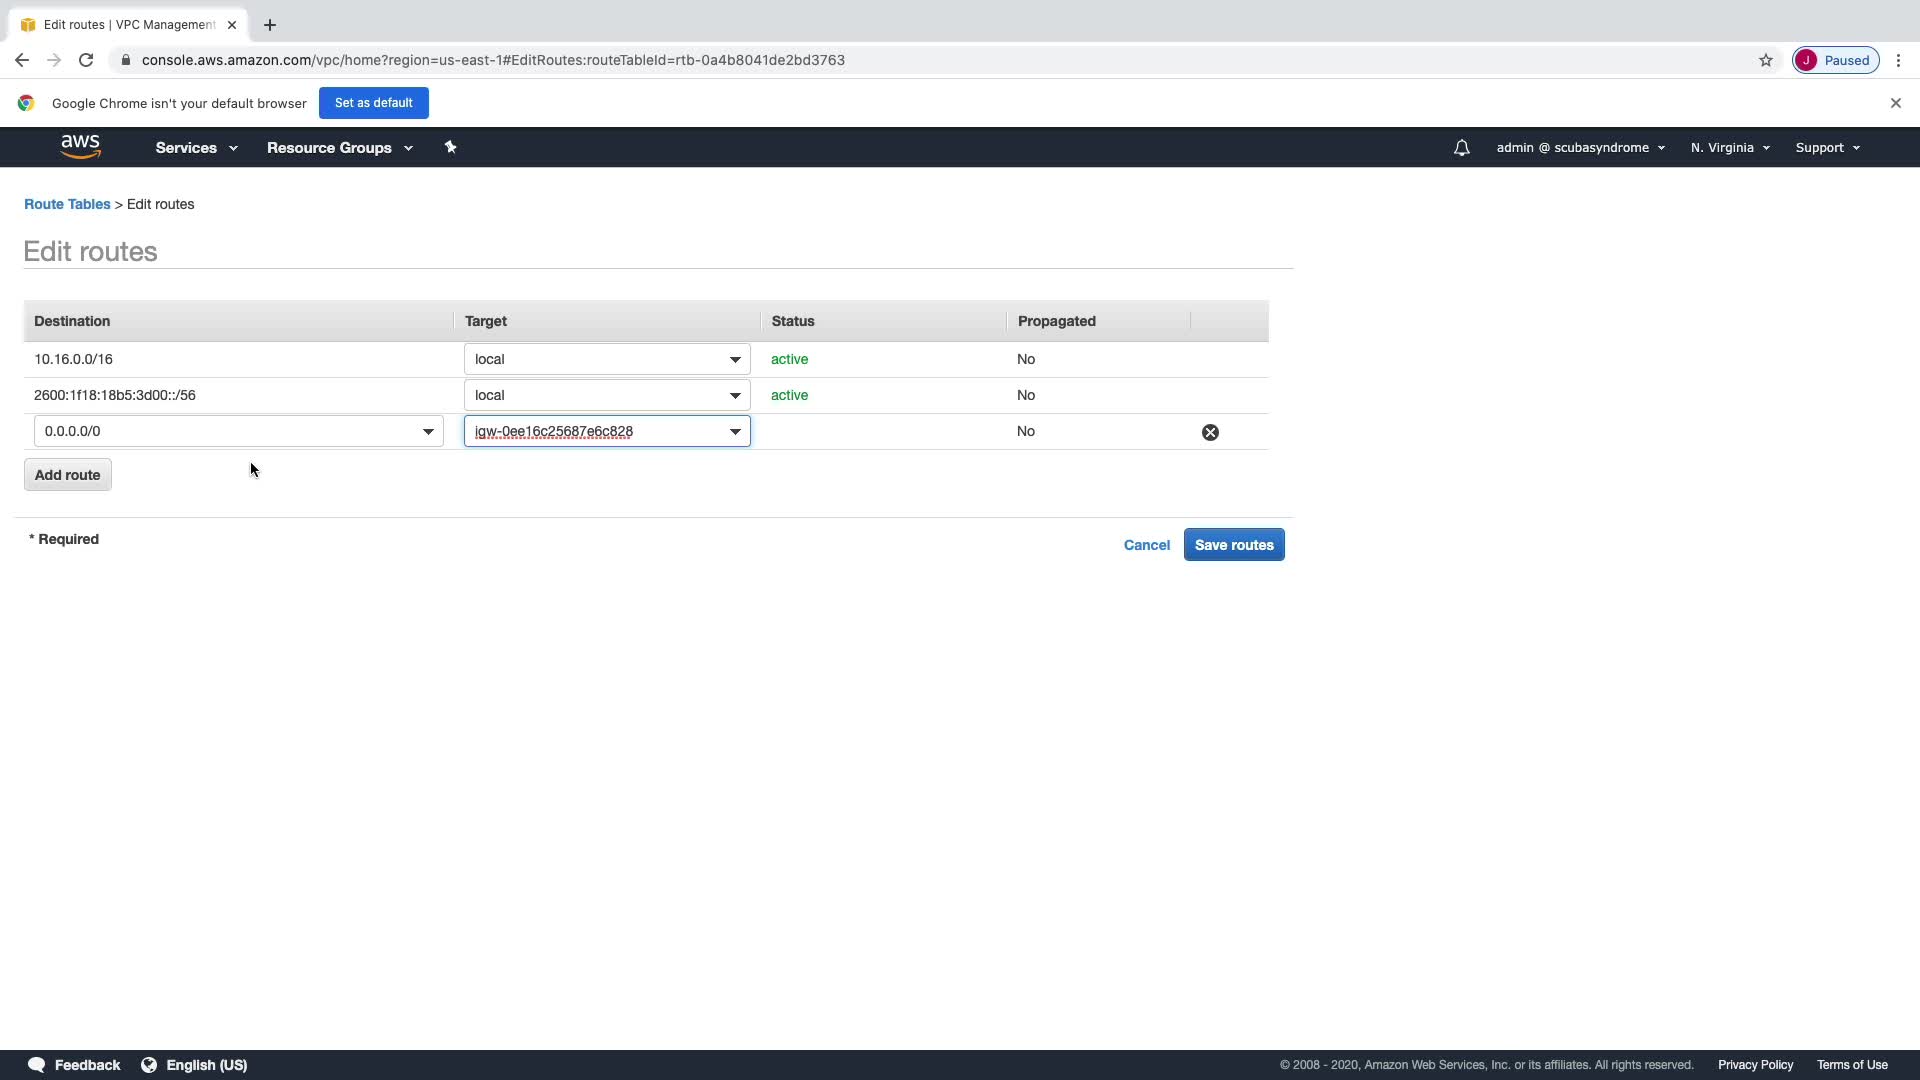The image size is (1920, 1080).
Task: Dismiss the default browser notification bar
Action: pos(1895,103)
